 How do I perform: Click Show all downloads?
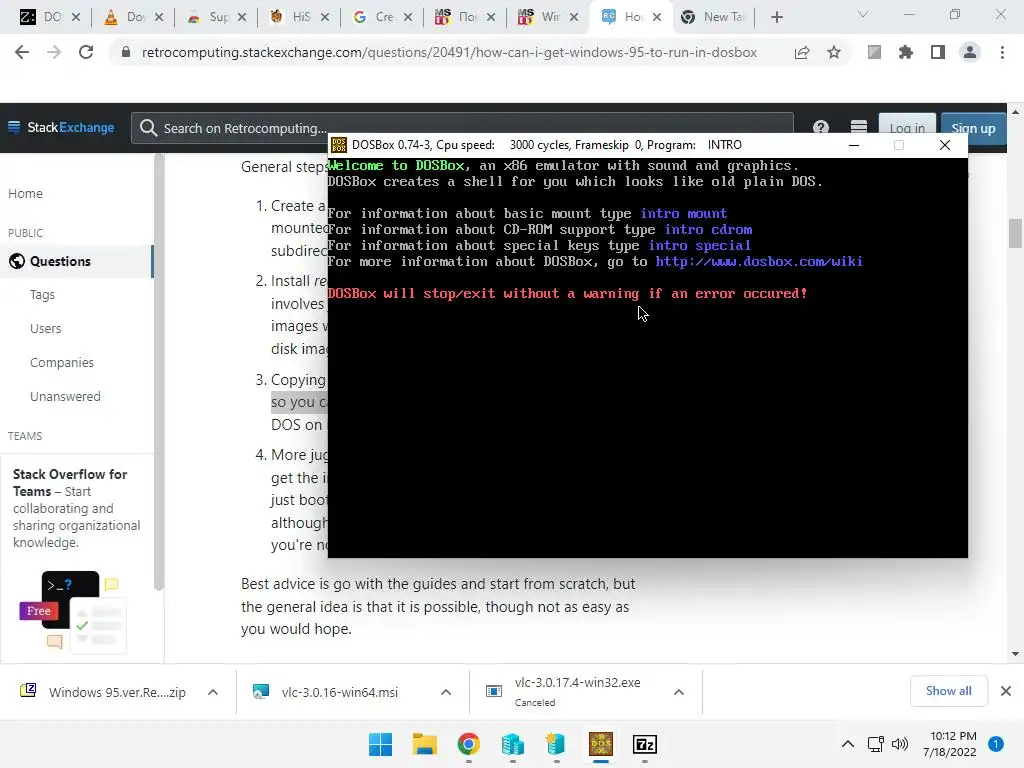(948, 691)
